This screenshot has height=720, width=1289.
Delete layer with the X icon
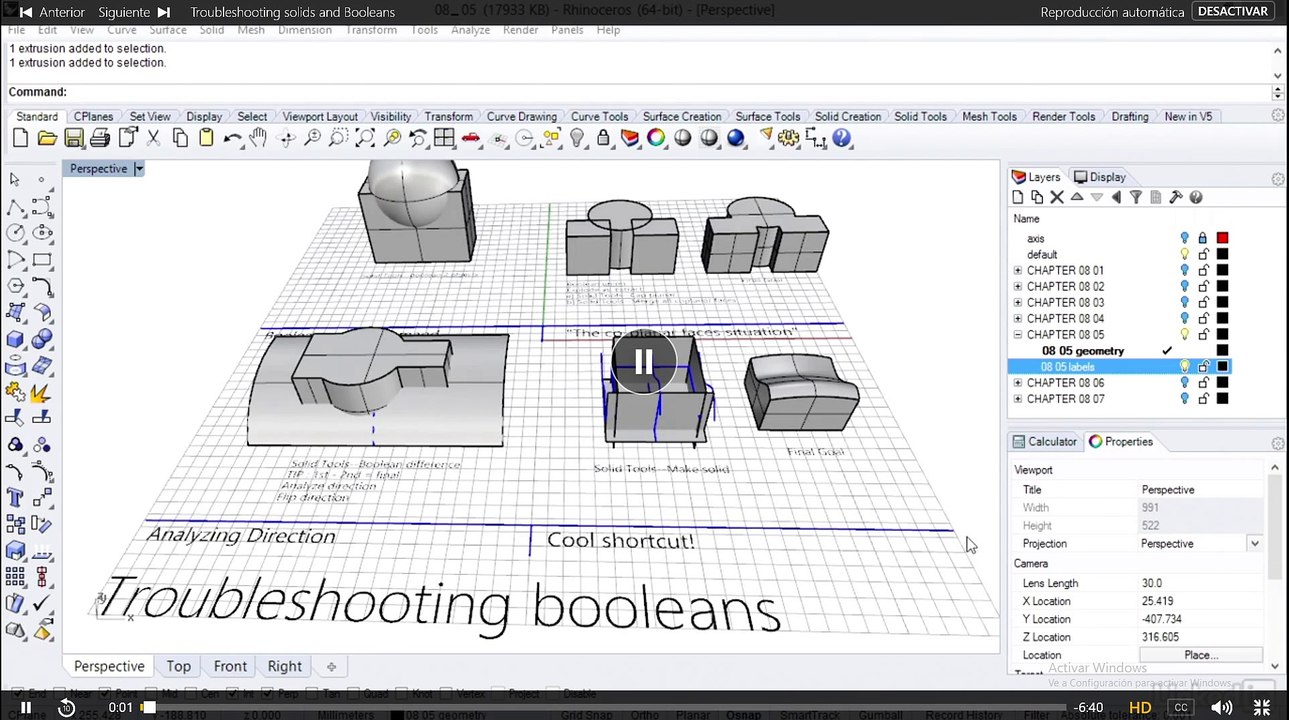(1057, 197)
